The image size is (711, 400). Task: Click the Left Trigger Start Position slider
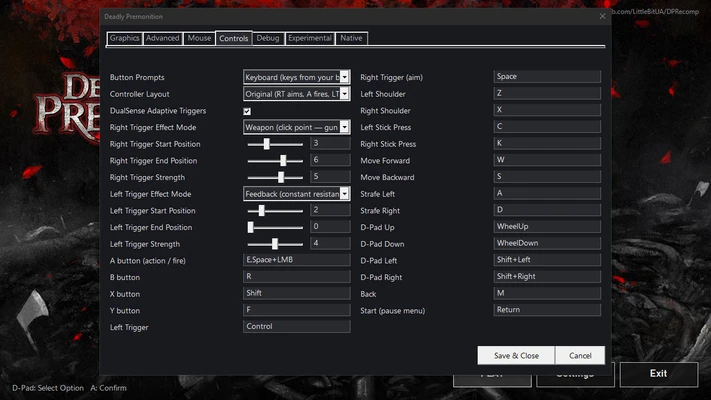click(275, 211)
